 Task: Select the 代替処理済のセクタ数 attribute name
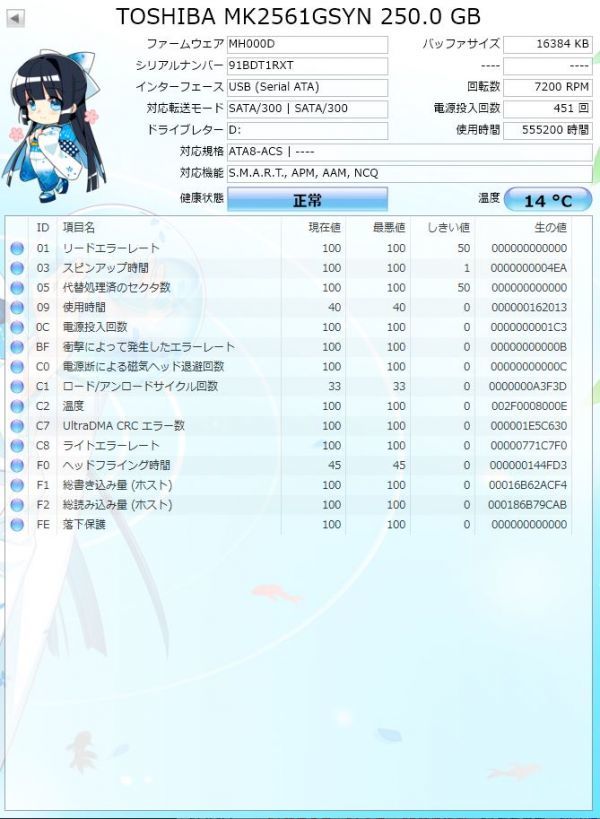[116, 288]
